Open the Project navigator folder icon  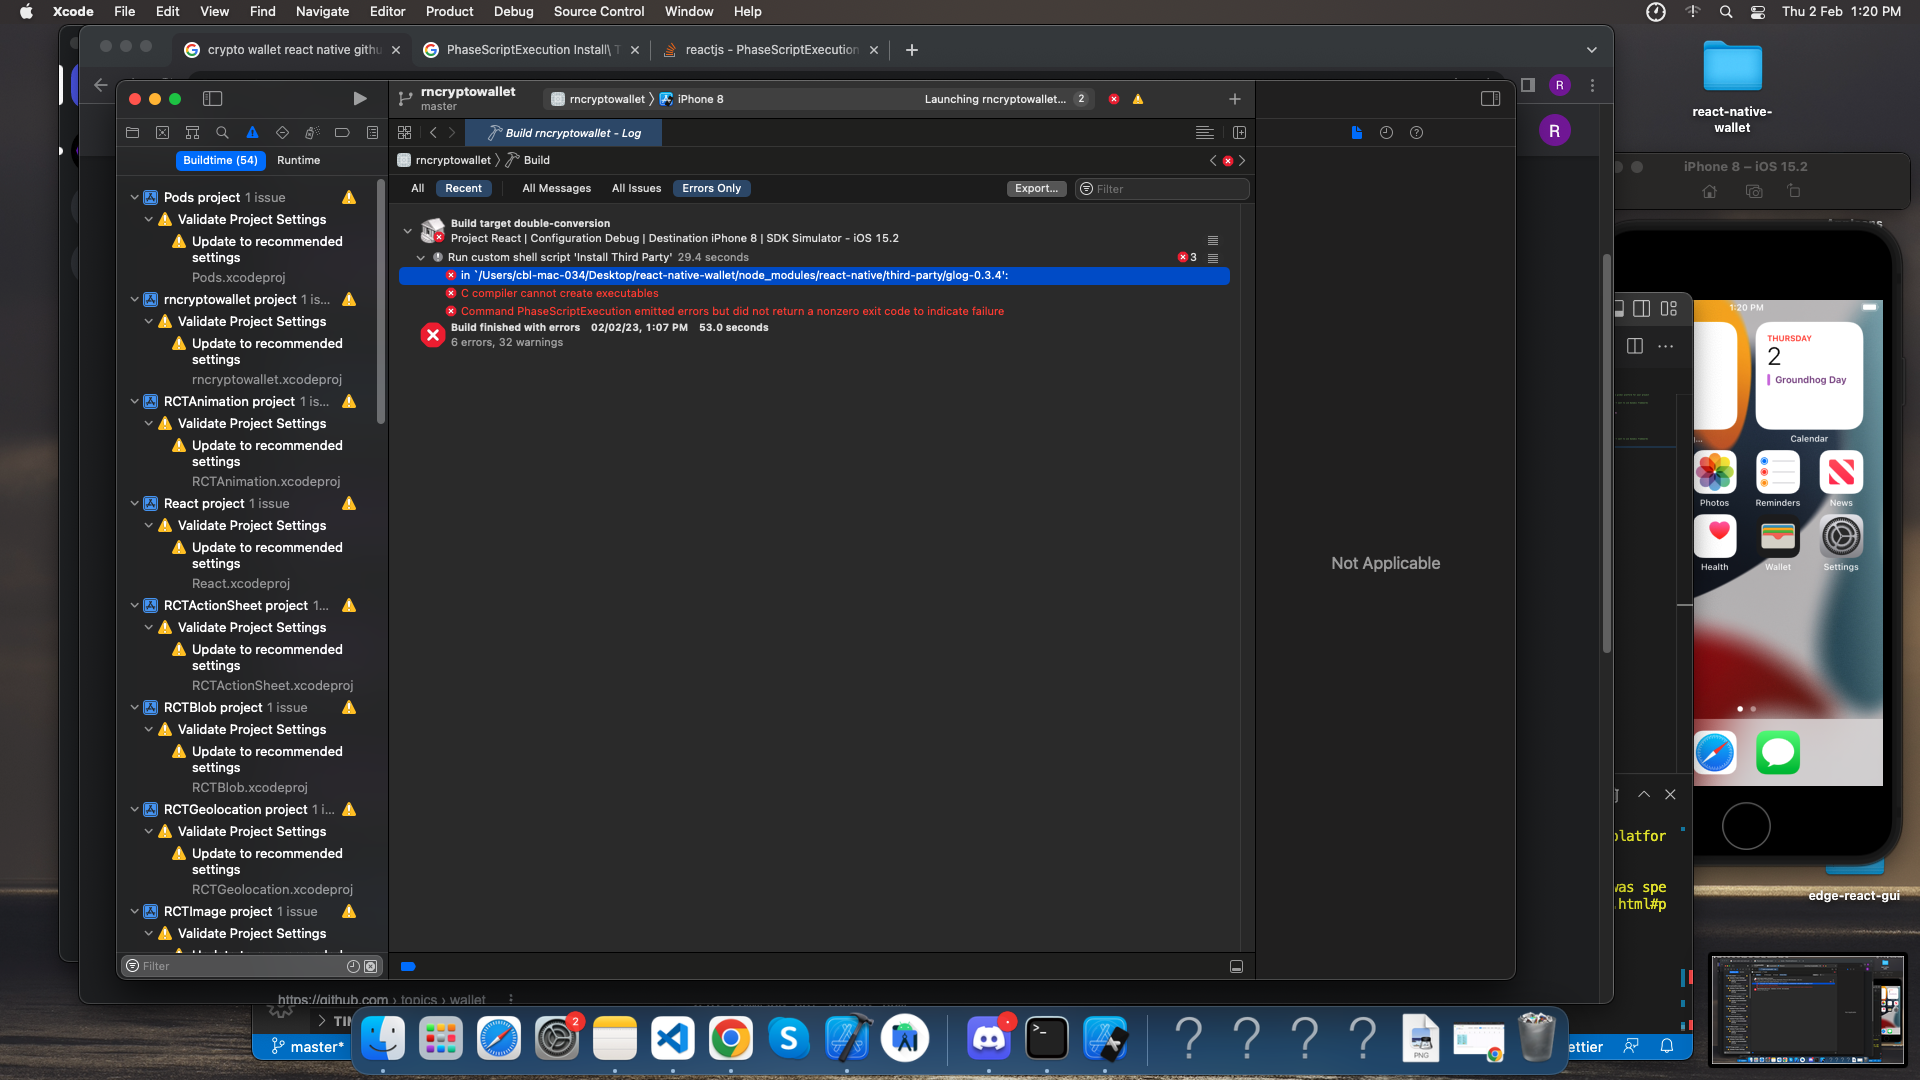[x=132, y=132]
